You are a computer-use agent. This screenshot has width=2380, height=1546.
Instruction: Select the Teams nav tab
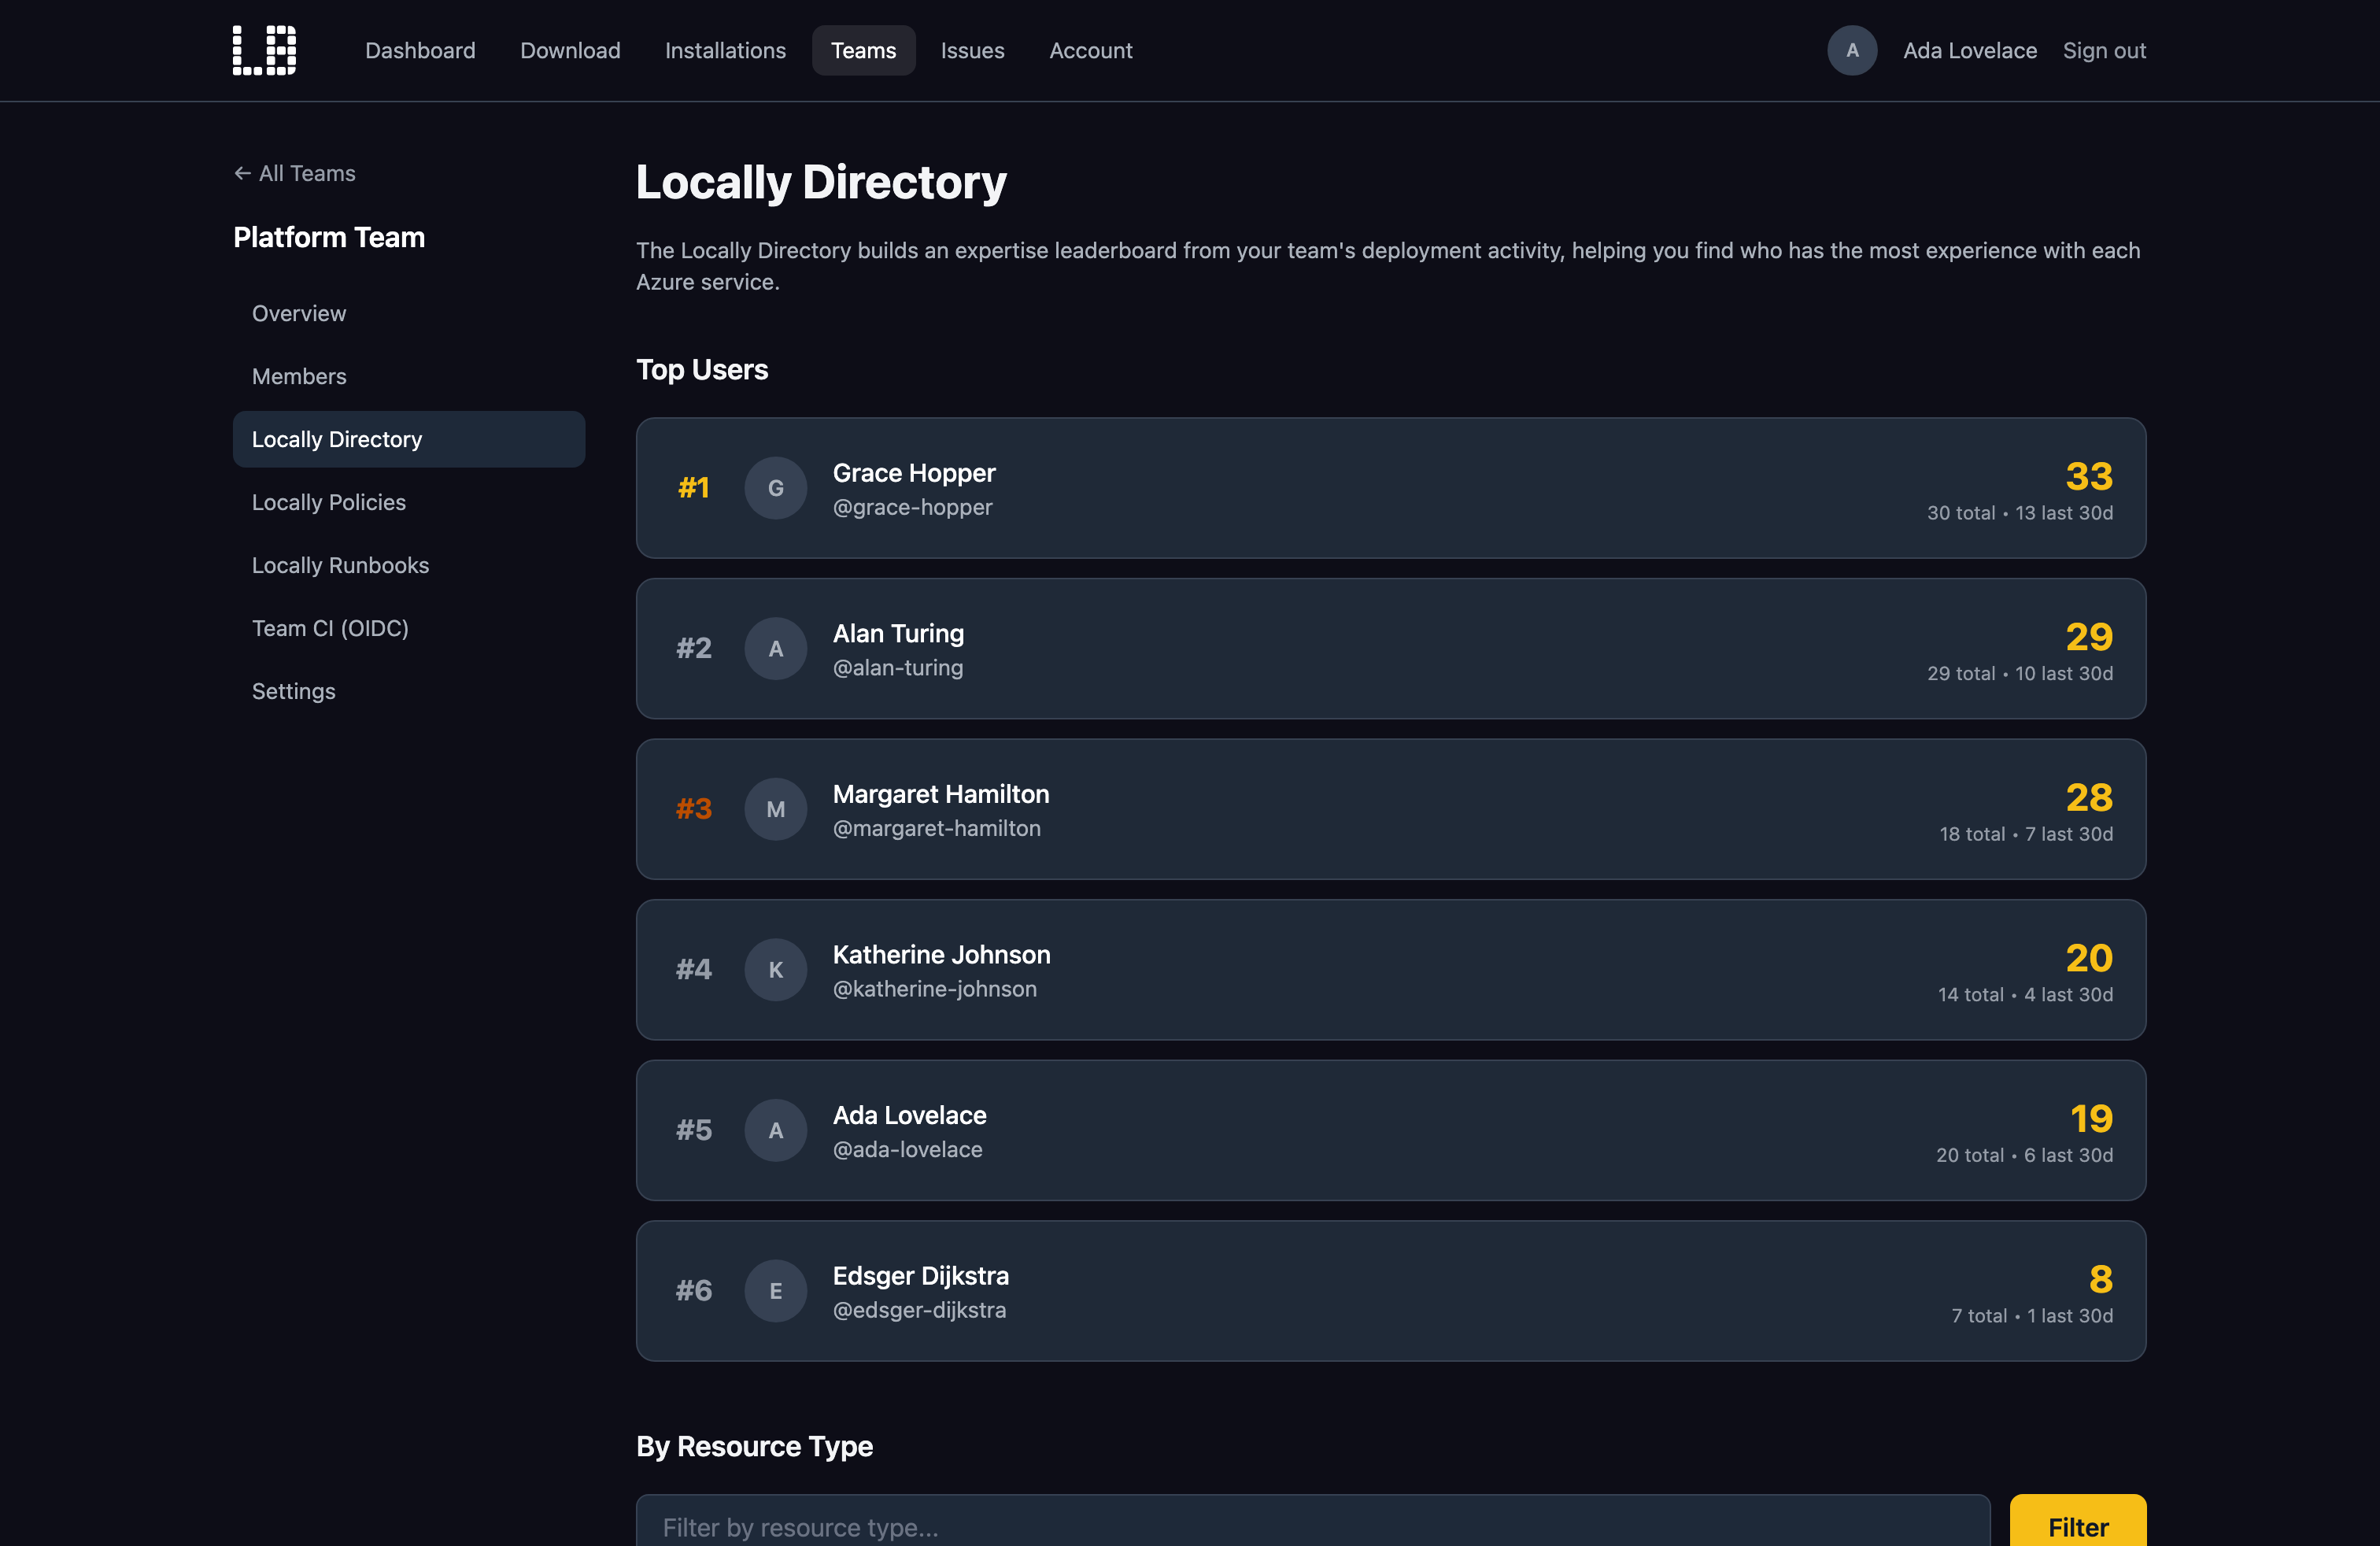[x=863, y=50]
